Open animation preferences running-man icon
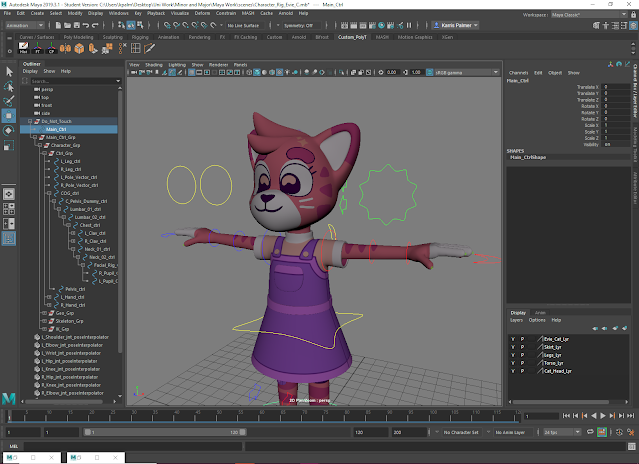 click(x=630, y=432)
